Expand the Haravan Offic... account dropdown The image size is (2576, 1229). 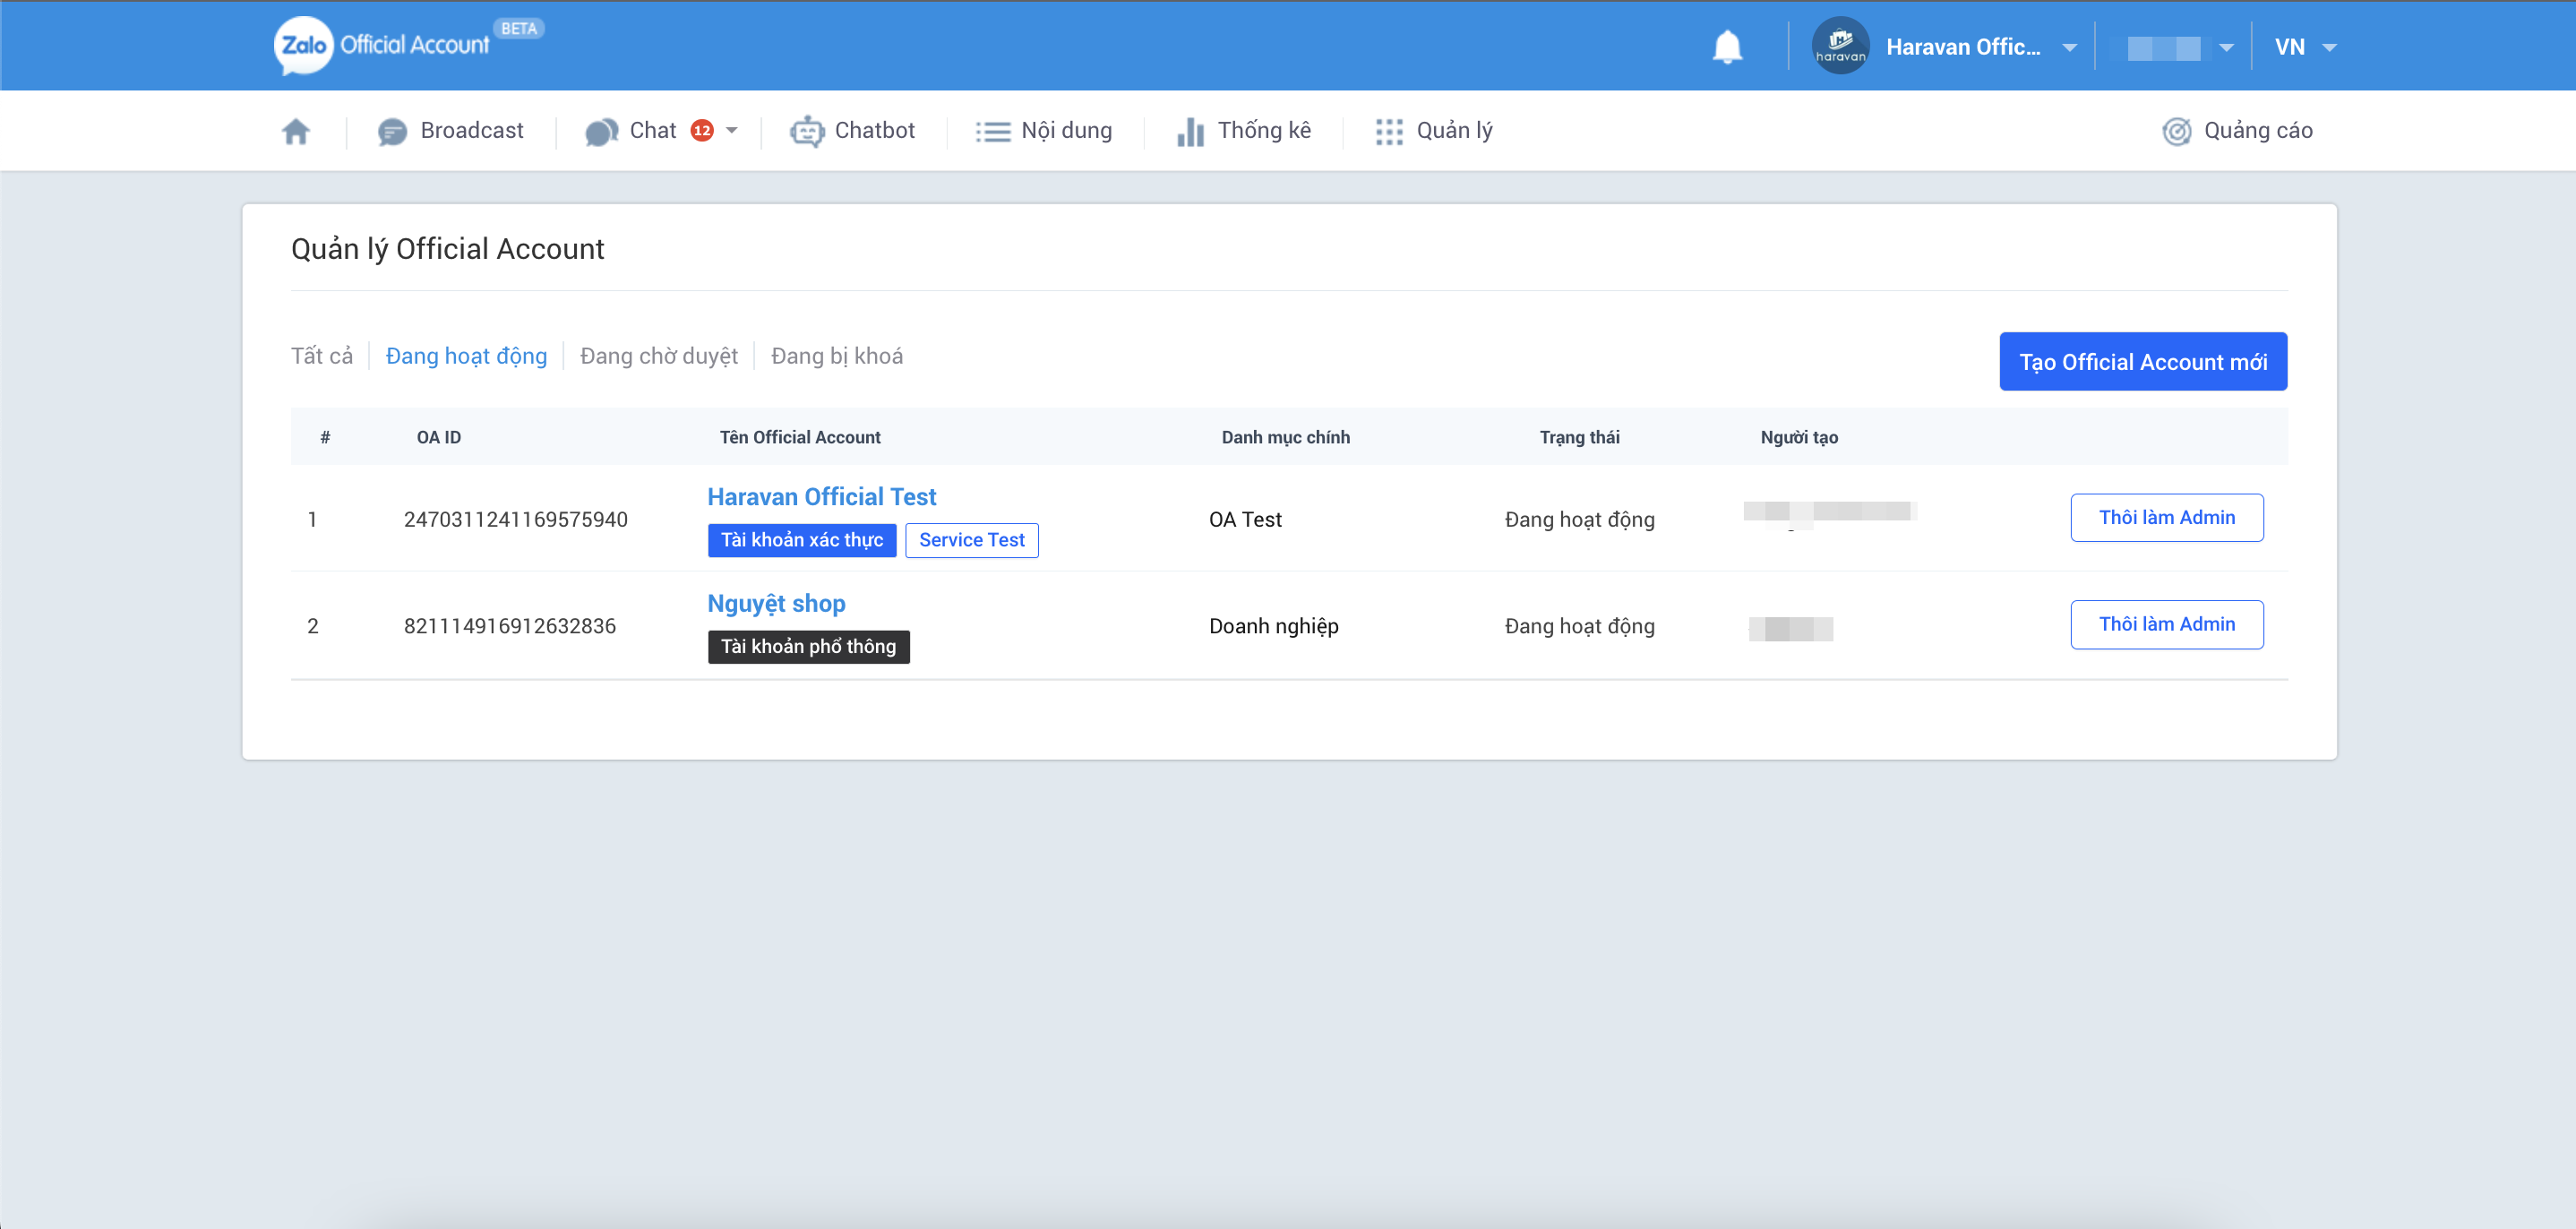click(2069, 47)
